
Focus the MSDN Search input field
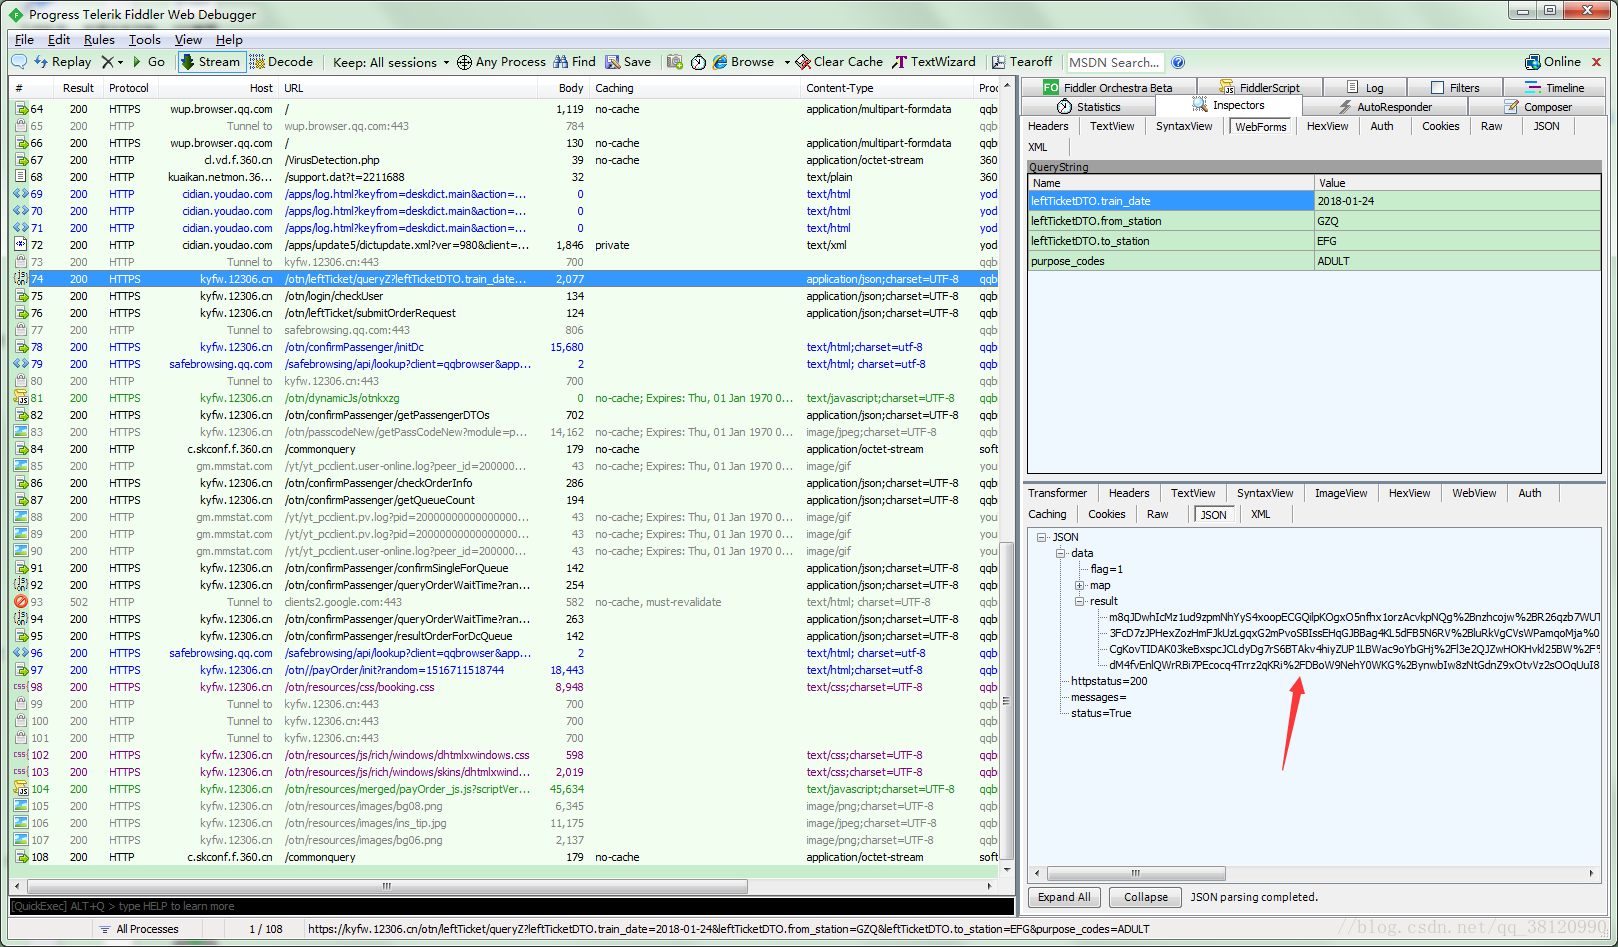(x=1115, y=62)
